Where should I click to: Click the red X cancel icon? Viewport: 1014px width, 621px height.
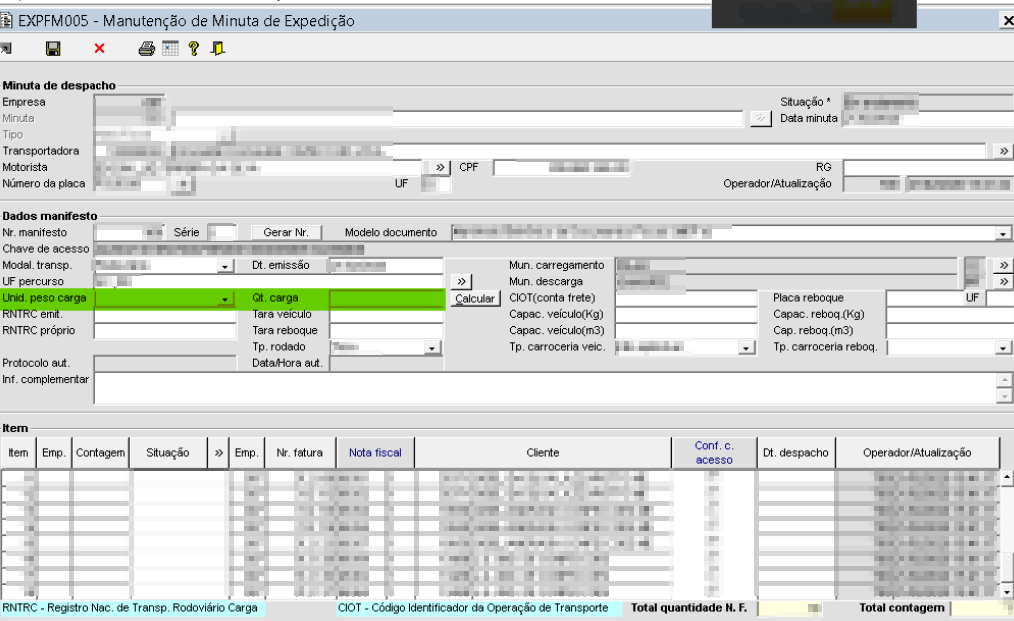point(99,49)
